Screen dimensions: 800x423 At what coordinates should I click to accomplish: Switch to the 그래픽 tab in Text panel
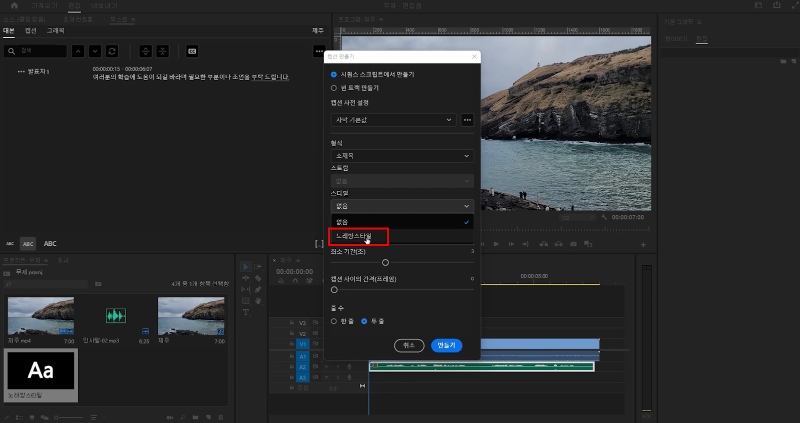(x=55, y=31)
